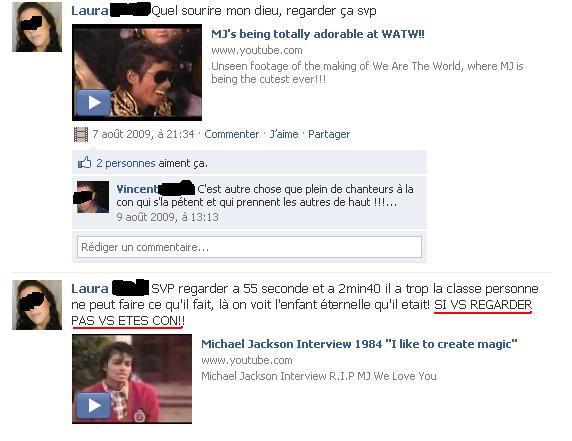Click the film strip video icon
The width and height of the screenshot is (572, 441).
[x=81, y=134]
